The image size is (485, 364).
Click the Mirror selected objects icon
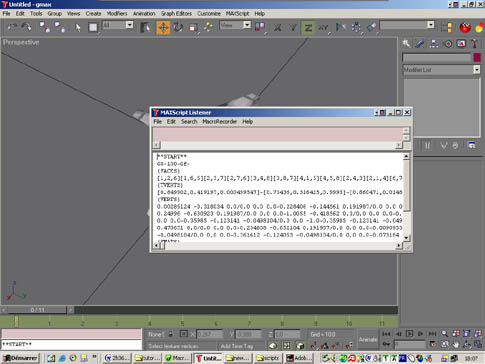click(x=341, y=27)
